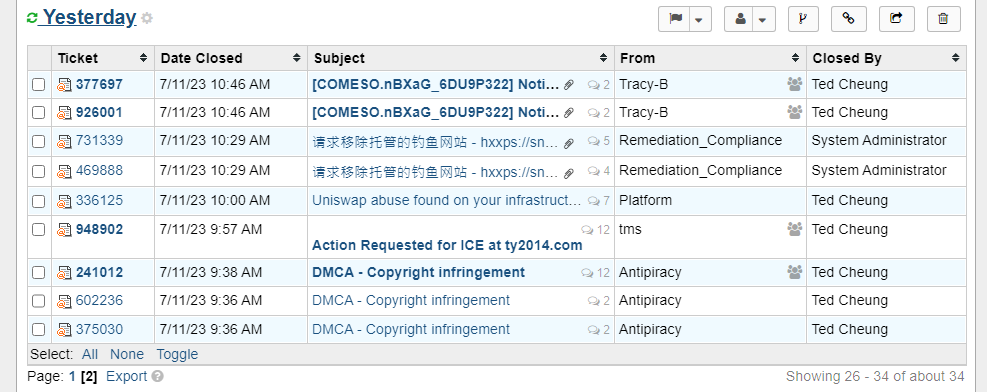Expand the dropdown next to the user icon
Image resolution: width=987 pixels, height=392 pixels.
765,19
